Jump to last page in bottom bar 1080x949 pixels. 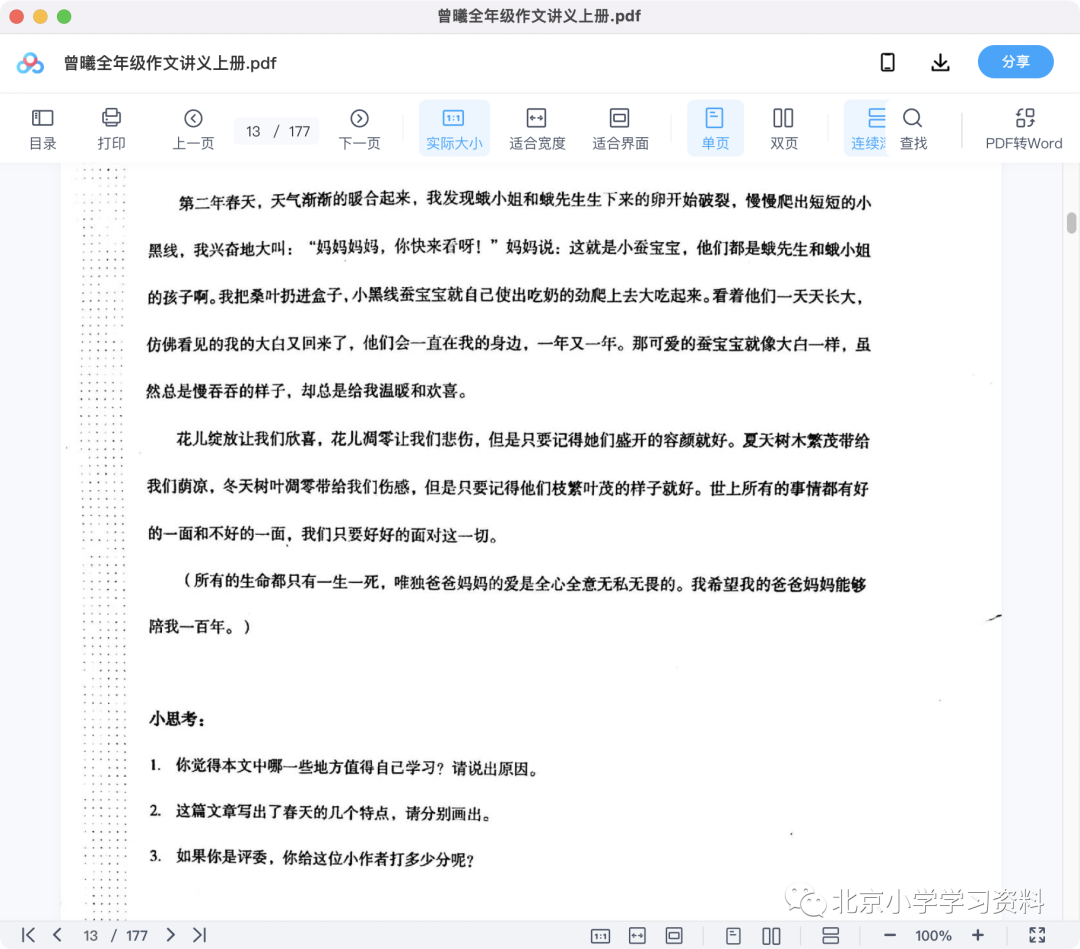tap(200, 935)
